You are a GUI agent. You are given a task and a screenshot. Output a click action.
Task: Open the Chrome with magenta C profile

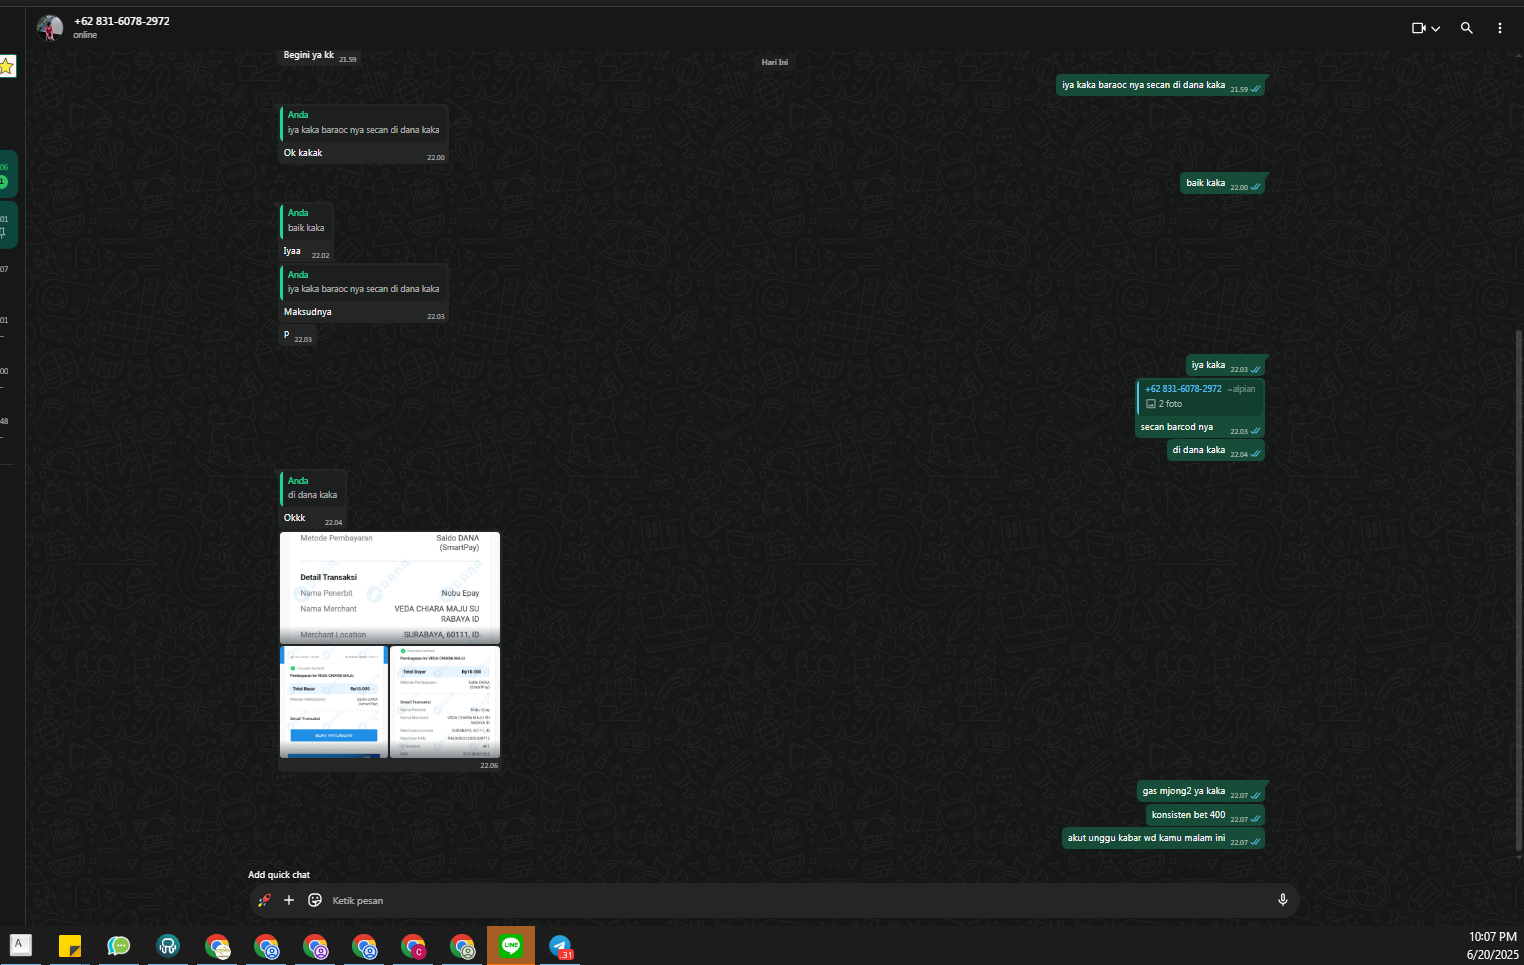[413, 946]
